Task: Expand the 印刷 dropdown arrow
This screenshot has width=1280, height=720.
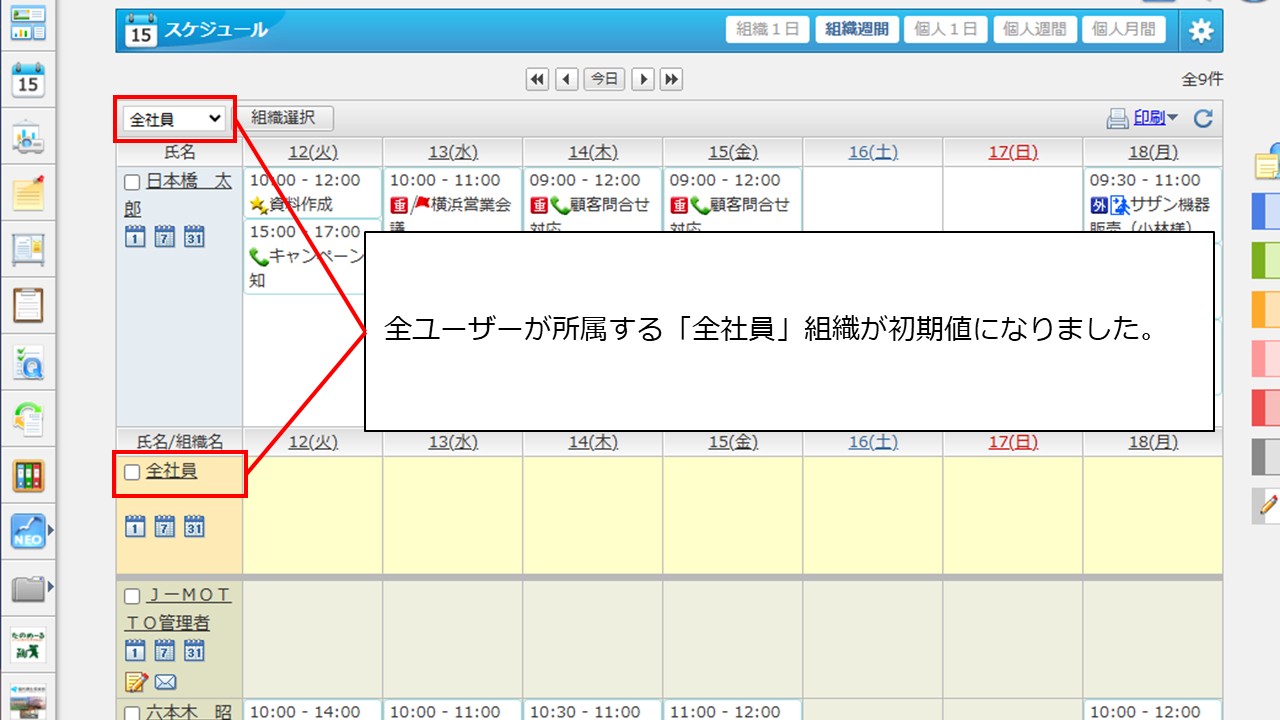Action: pyautogui.click(x=1172, y=118)
